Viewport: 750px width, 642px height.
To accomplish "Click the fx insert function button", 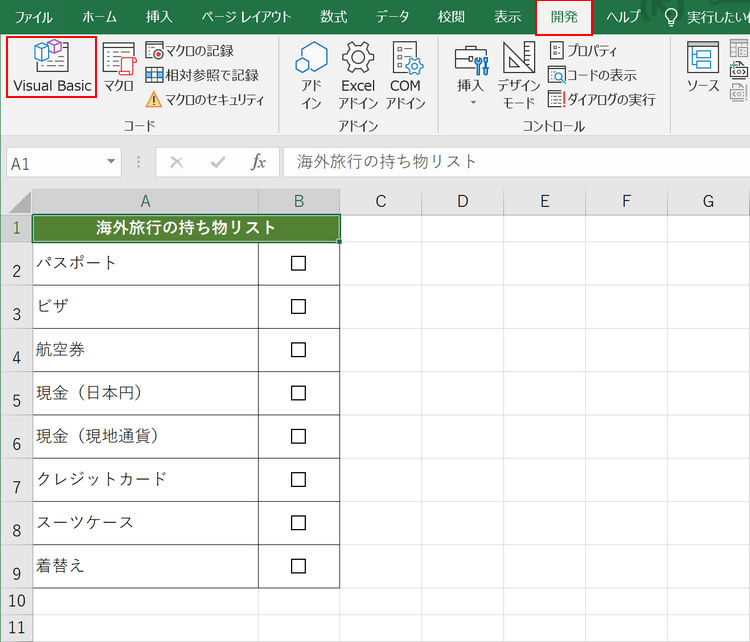I will [258, 163].
